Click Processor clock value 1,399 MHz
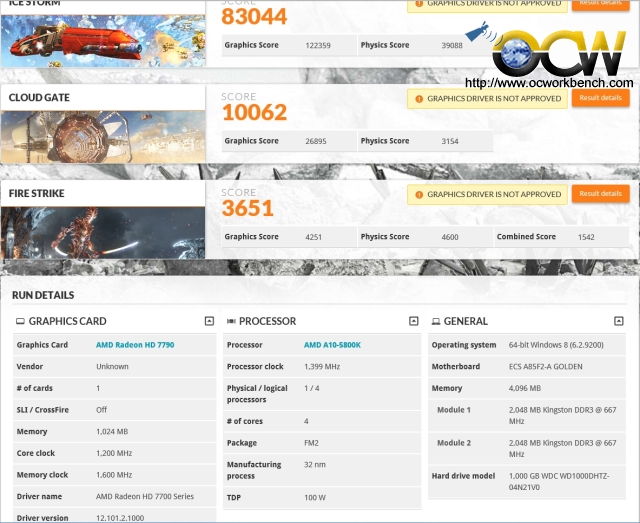 point(322,367)
